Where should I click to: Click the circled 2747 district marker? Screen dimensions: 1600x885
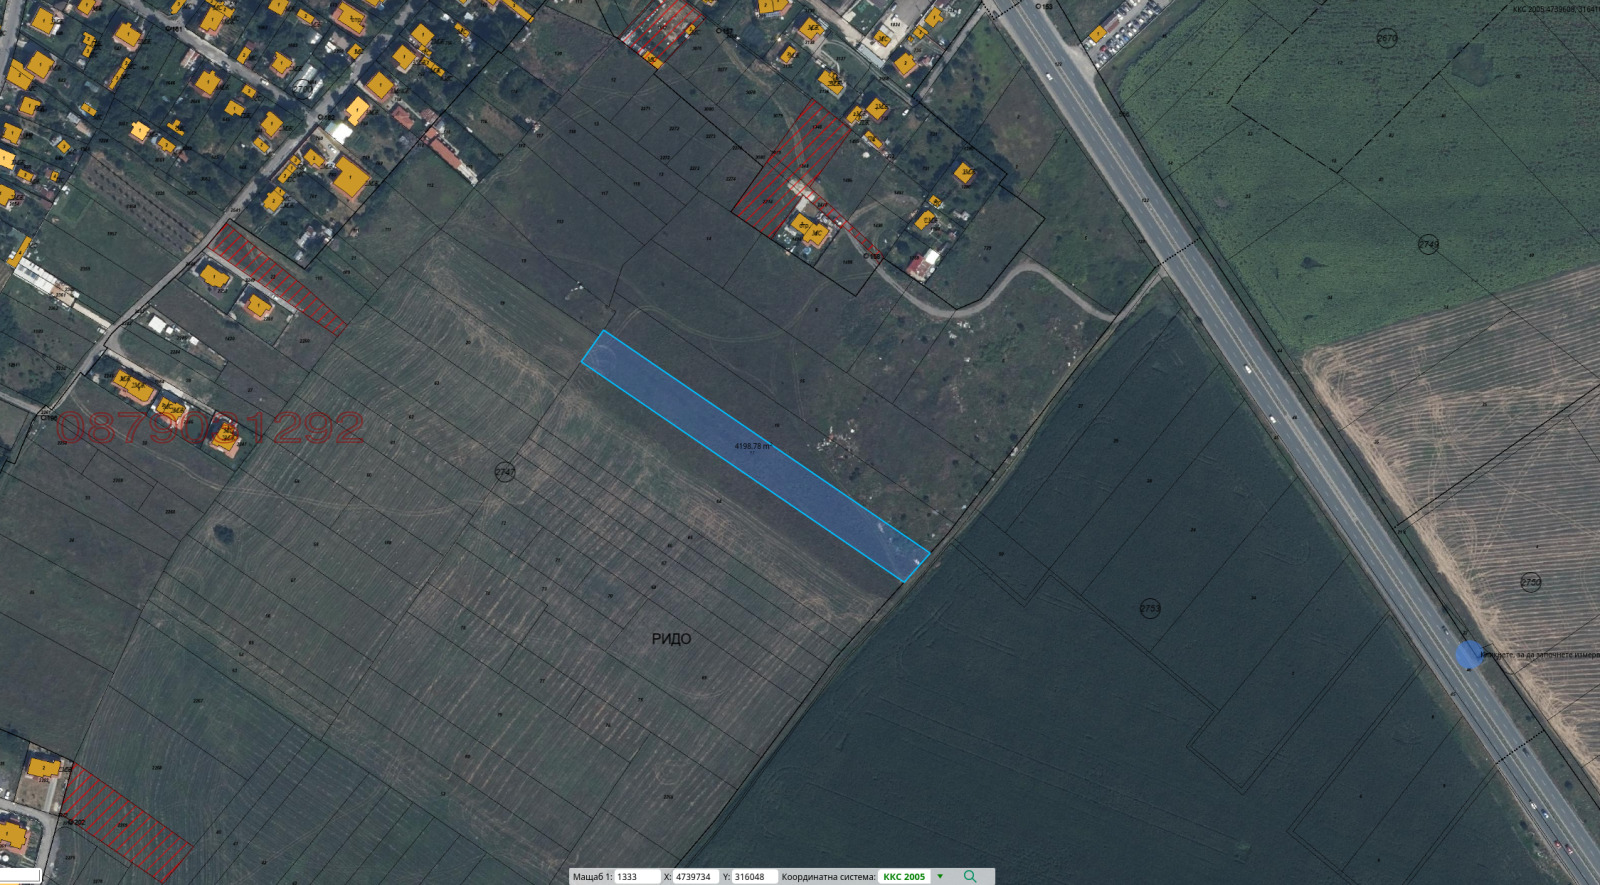pyautogui.click(x=505, y=472)
